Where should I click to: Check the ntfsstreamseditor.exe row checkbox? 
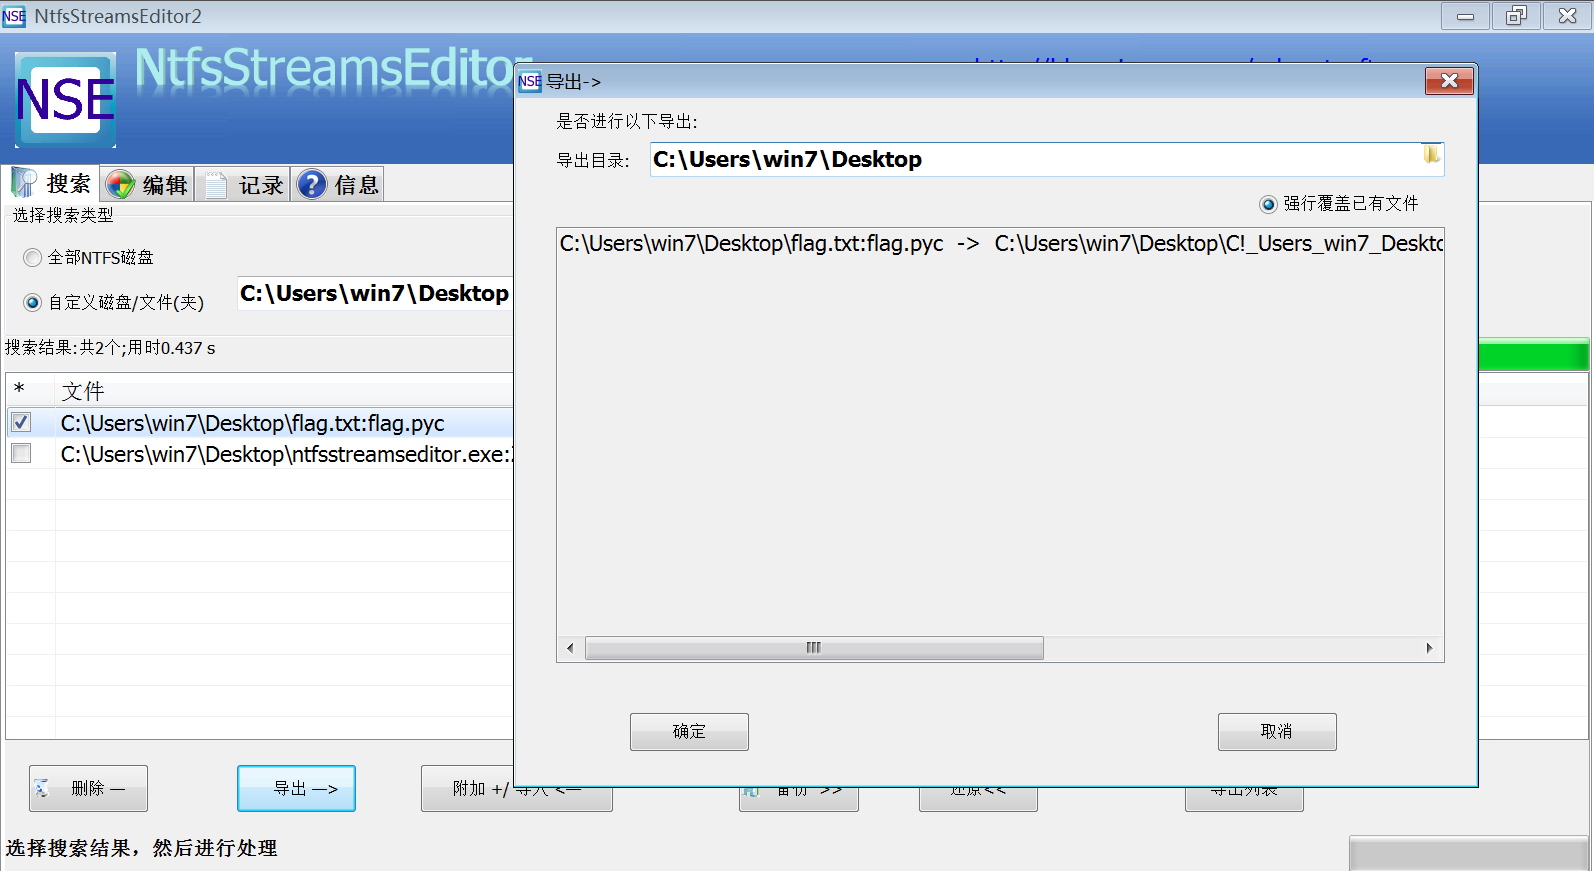pyautogui.click(x=21, y=454)
